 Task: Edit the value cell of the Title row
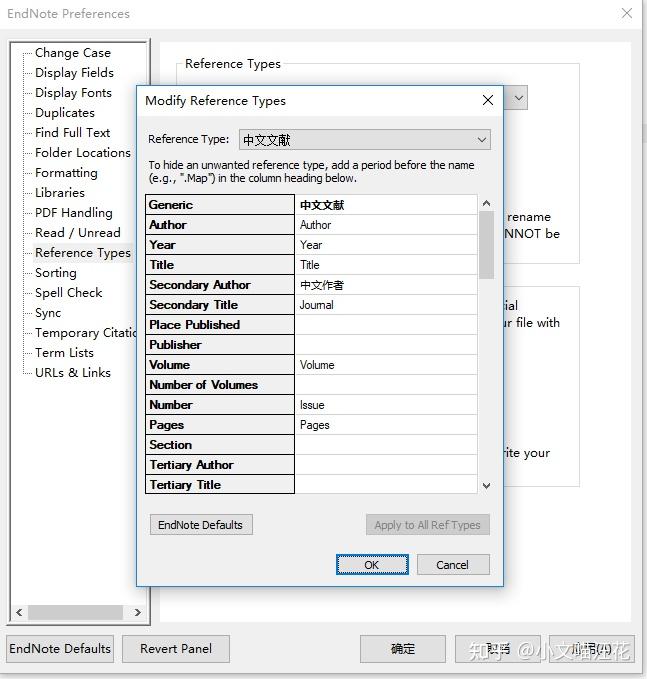(386, 265)
